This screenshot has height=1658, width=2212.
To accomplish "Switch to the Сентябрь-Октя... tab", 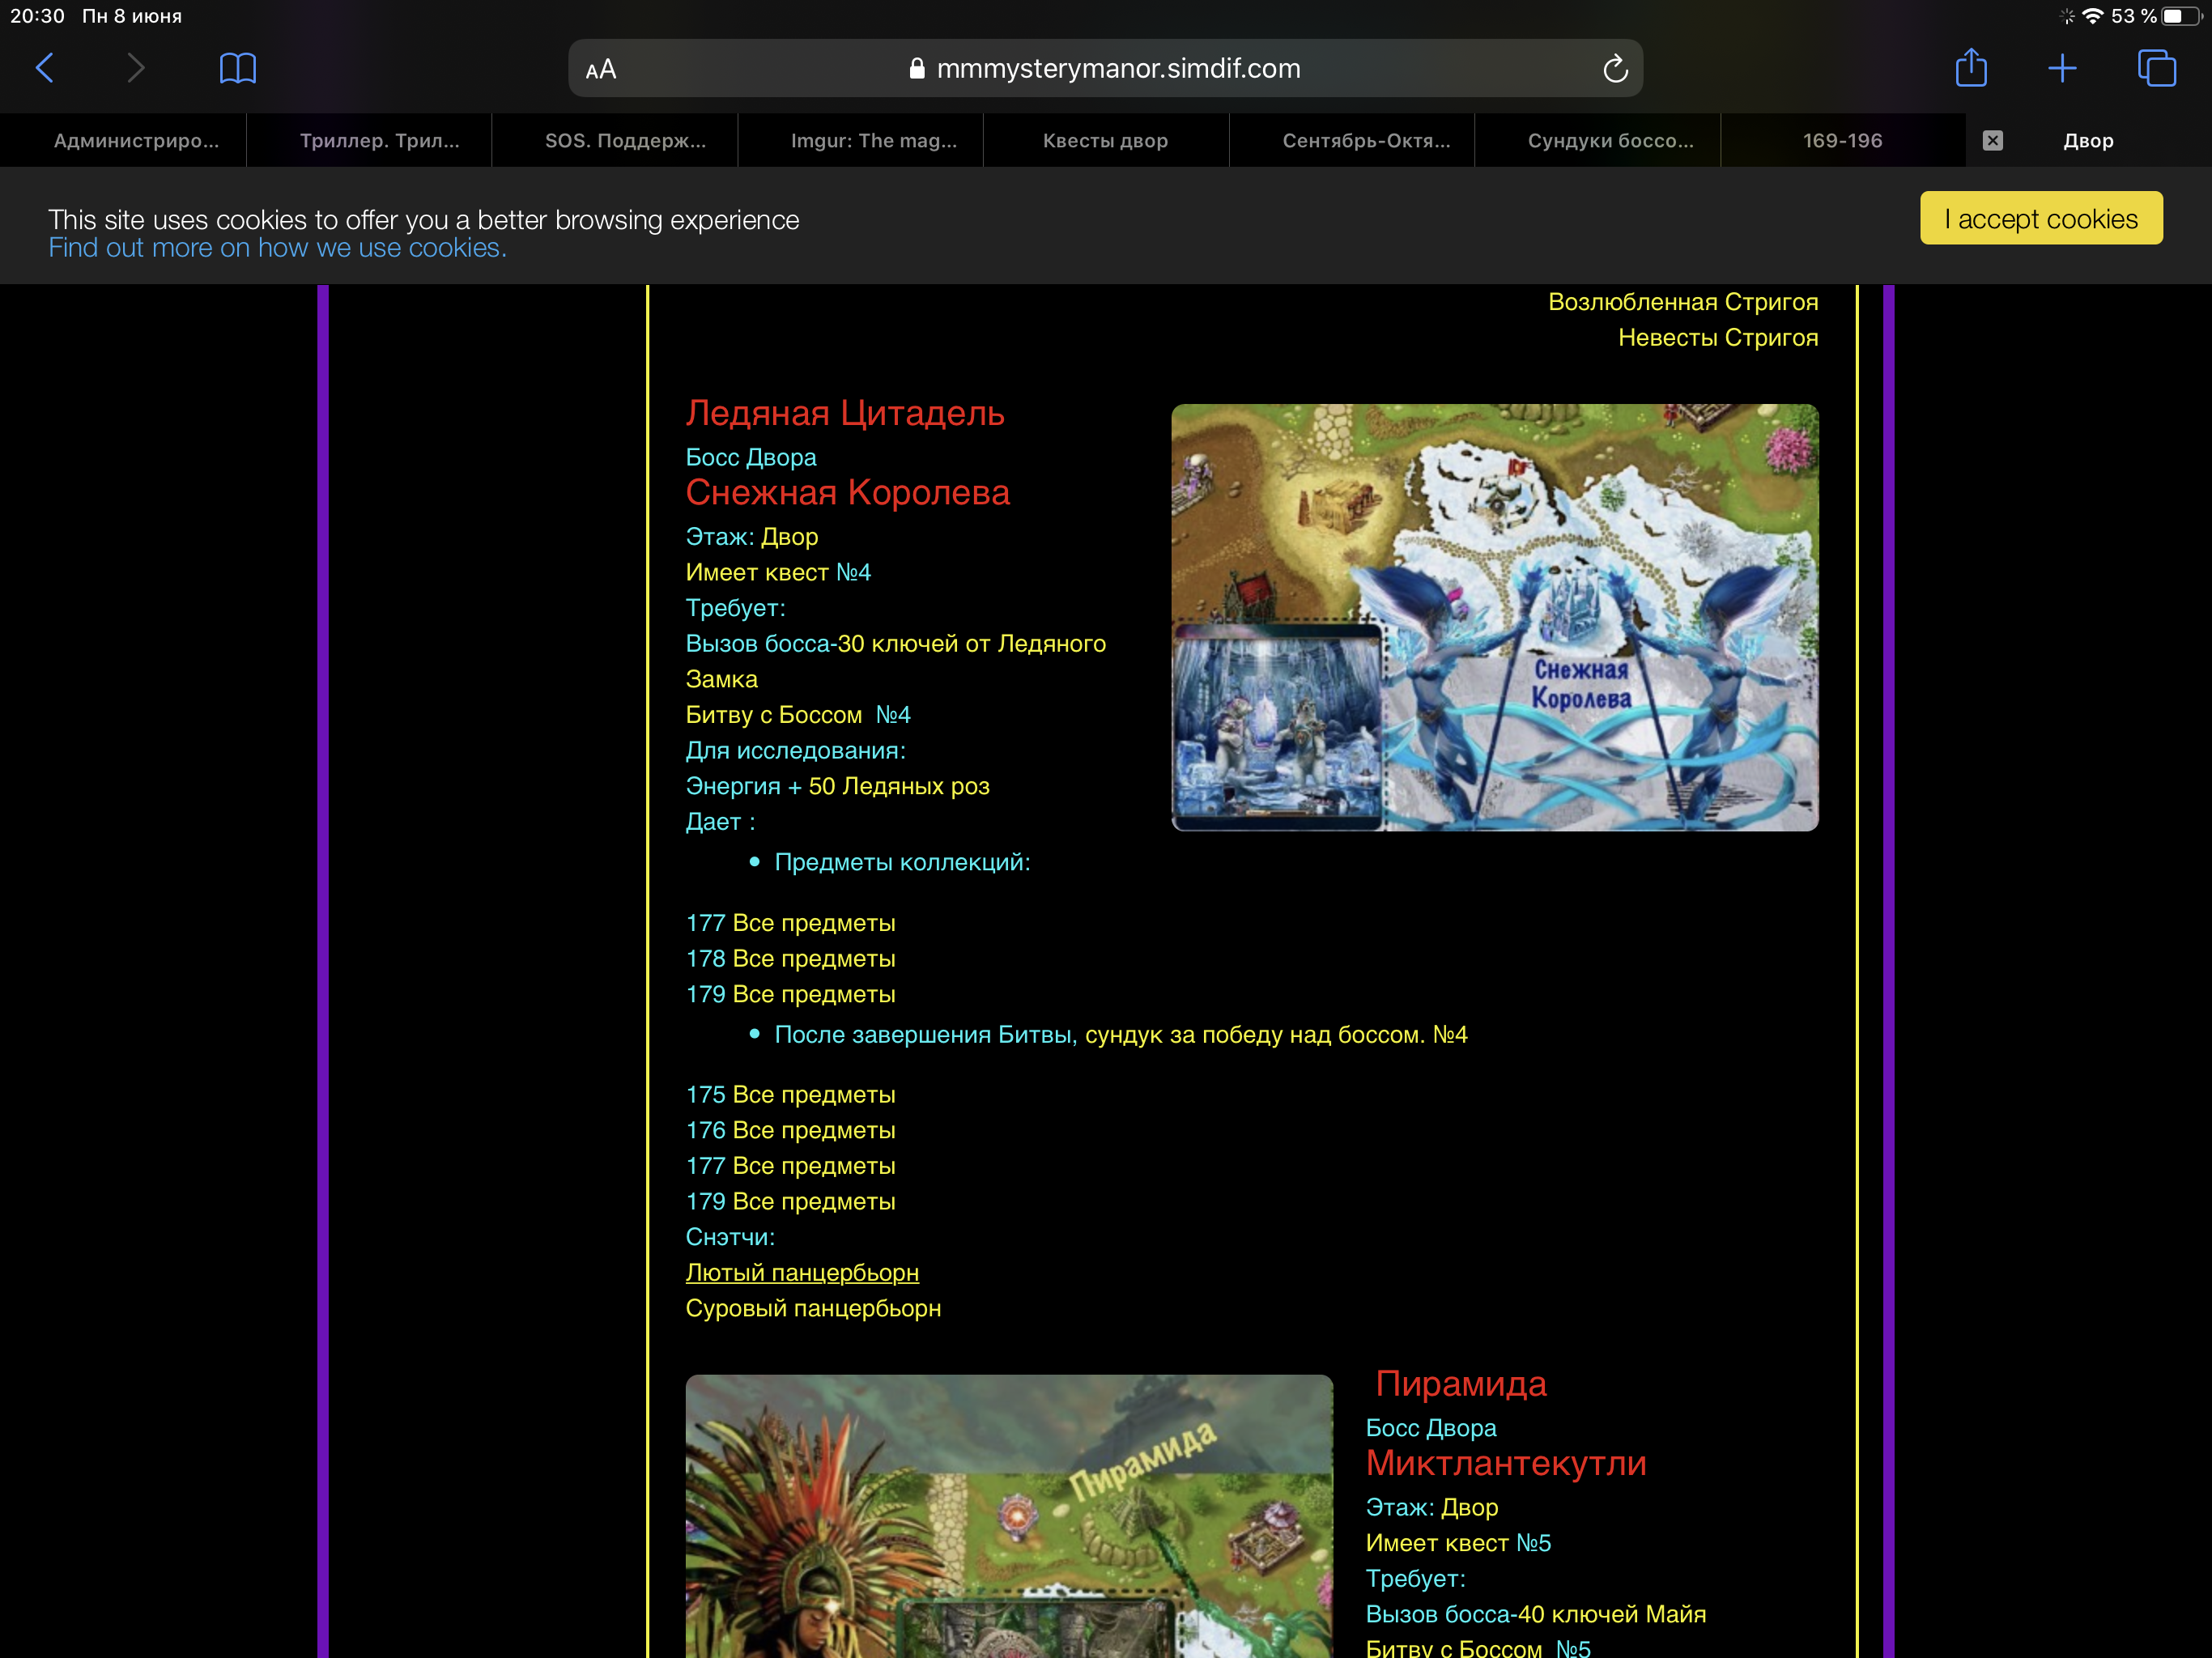I will pyautogui.click(x=1352, y=141).
